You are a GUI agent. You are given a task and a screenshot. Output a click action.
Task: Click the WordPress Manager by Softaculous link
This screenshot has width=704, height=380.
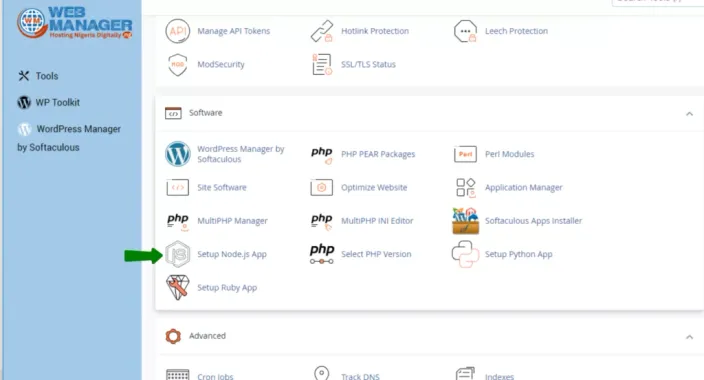tap(241, 154)
